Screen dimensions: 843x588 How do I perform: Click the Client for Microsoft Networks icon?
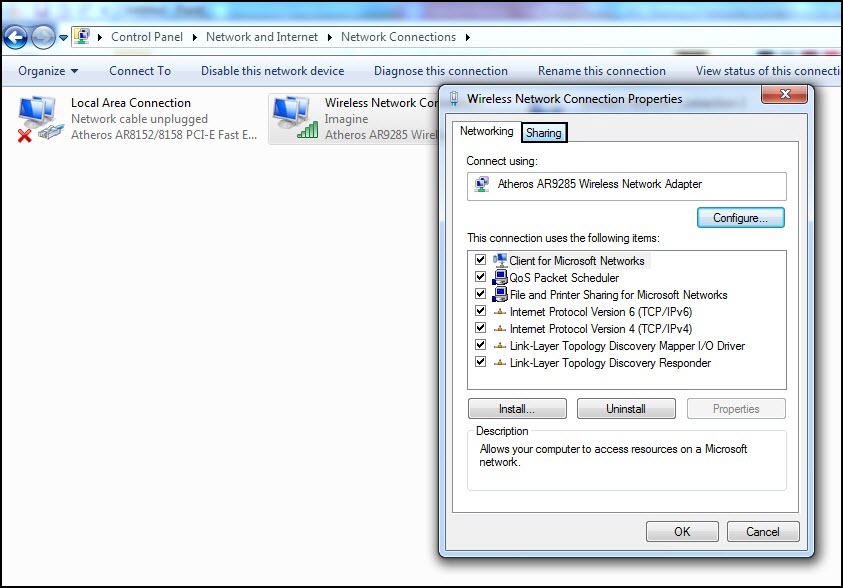pyautogui.click(x=500, y=260)
